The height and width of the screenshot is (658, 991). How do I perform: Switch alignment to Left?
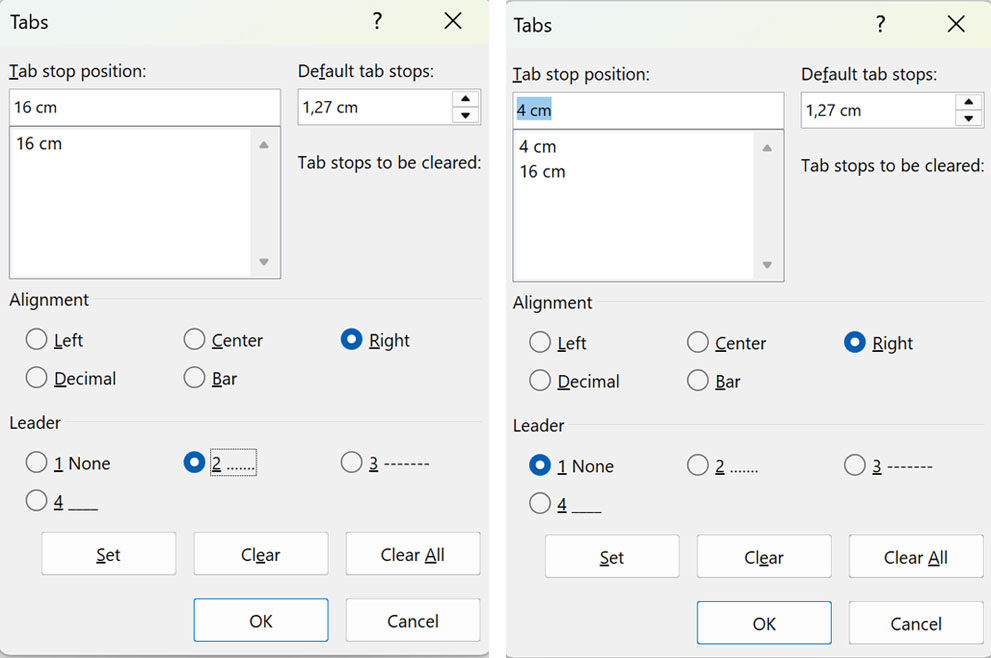click(36, 340)
